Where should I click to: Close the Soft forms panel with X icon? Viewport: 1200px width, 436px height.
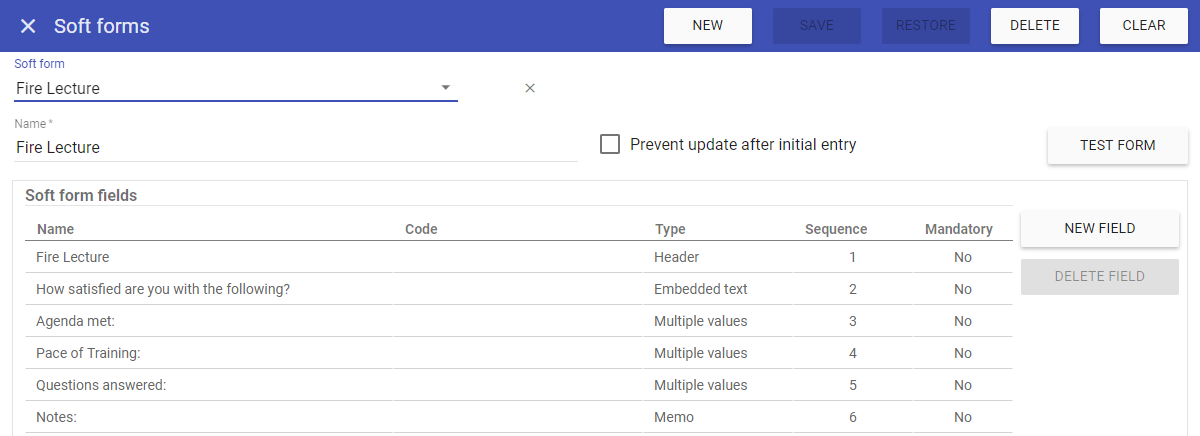click(x=28, y=26)
